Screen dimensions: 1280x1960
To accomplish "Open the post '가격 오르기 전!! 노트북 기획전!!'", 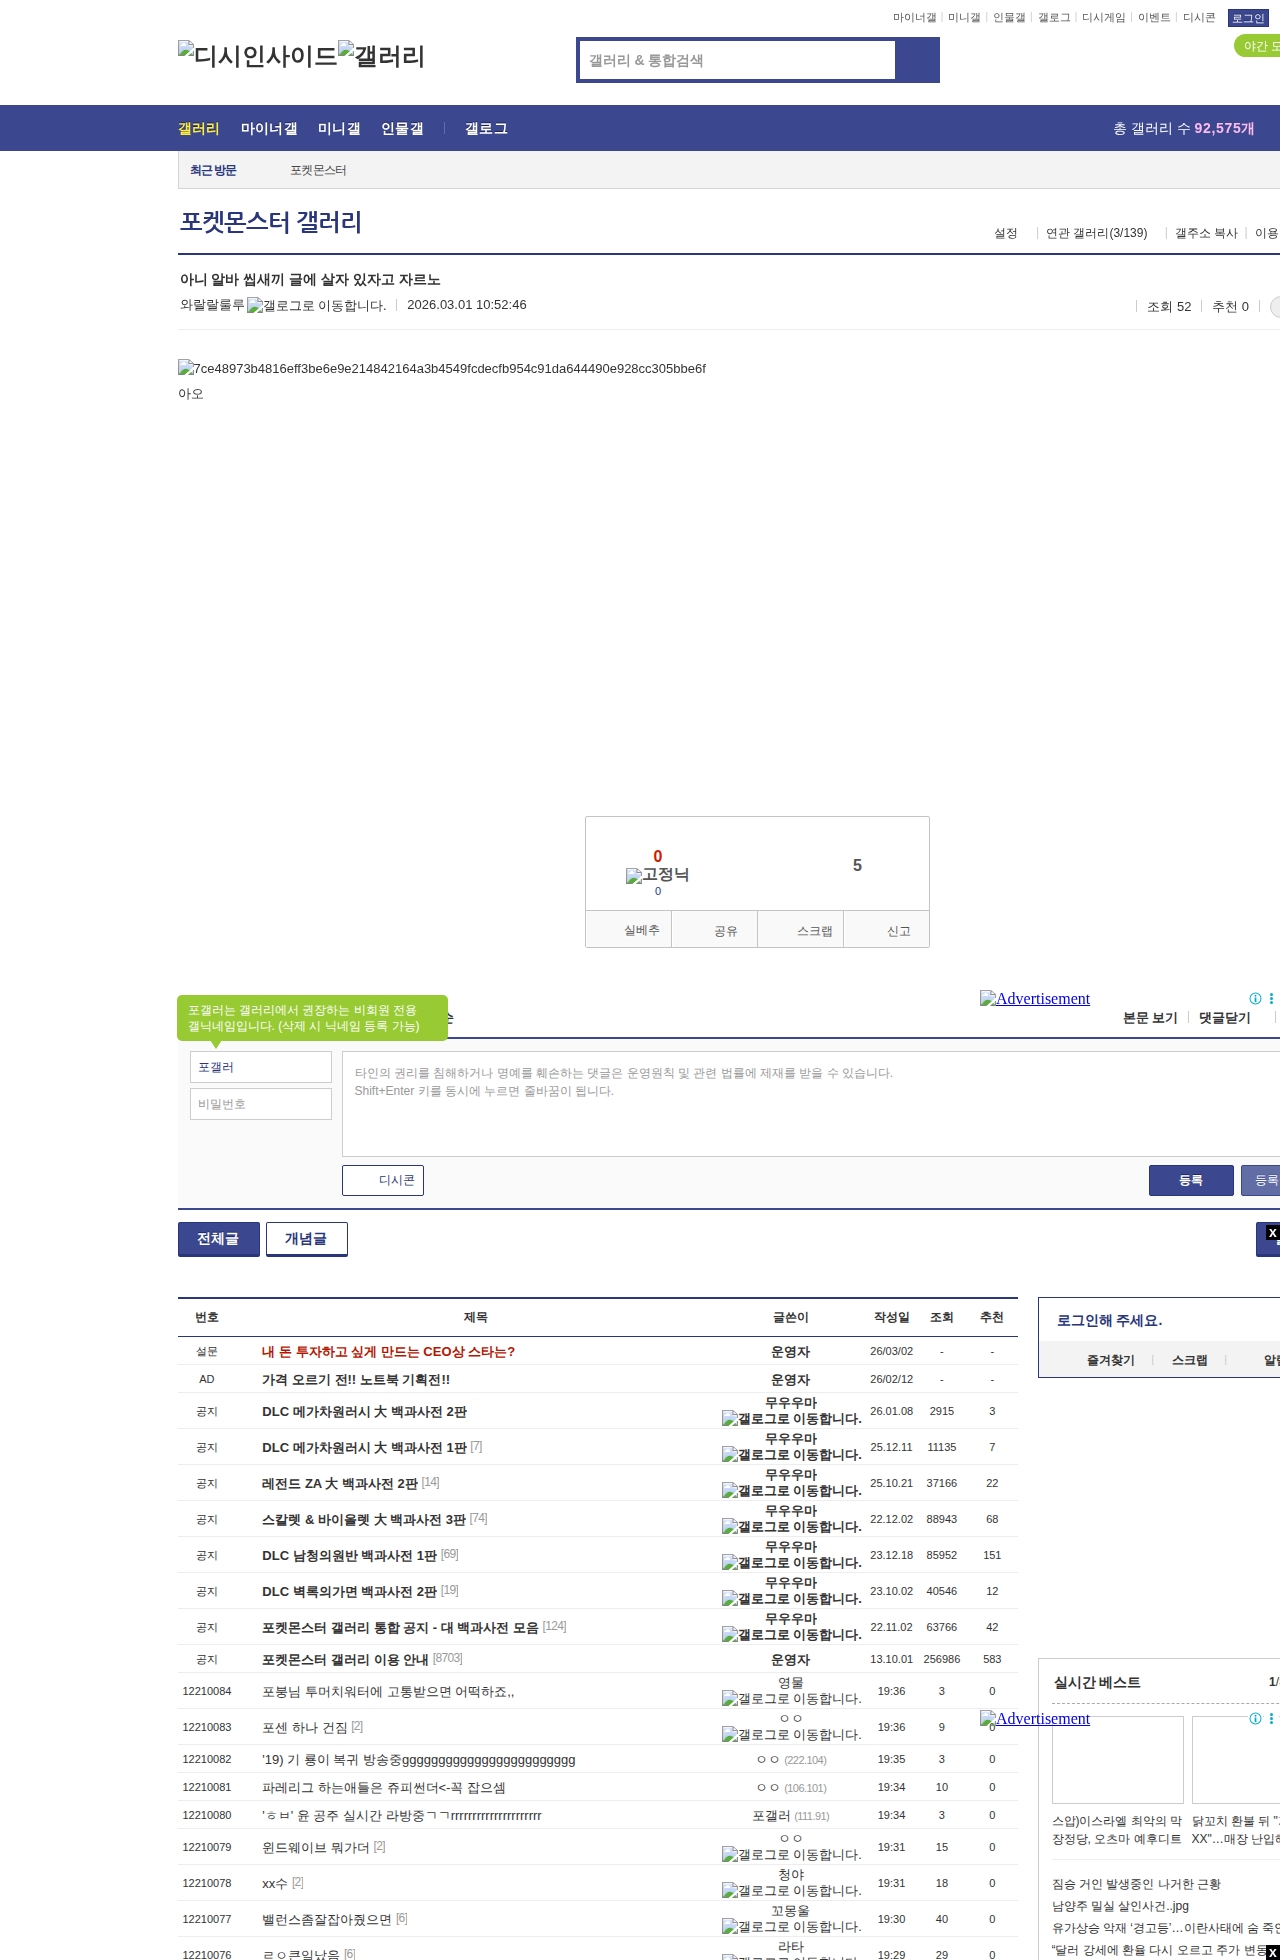I will 356,1380.
